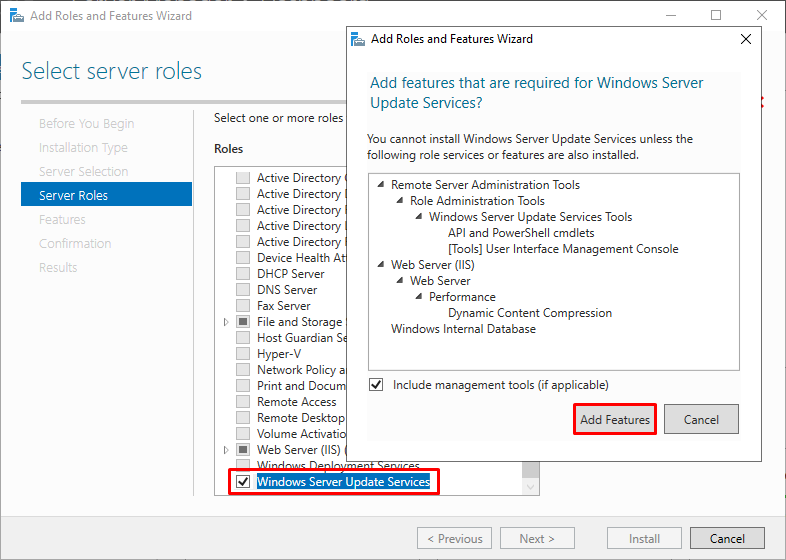Screen dimensions: 786x560
Task: Check the DHCP Server role
Action: pyautogui.click(x=243, y=274)
